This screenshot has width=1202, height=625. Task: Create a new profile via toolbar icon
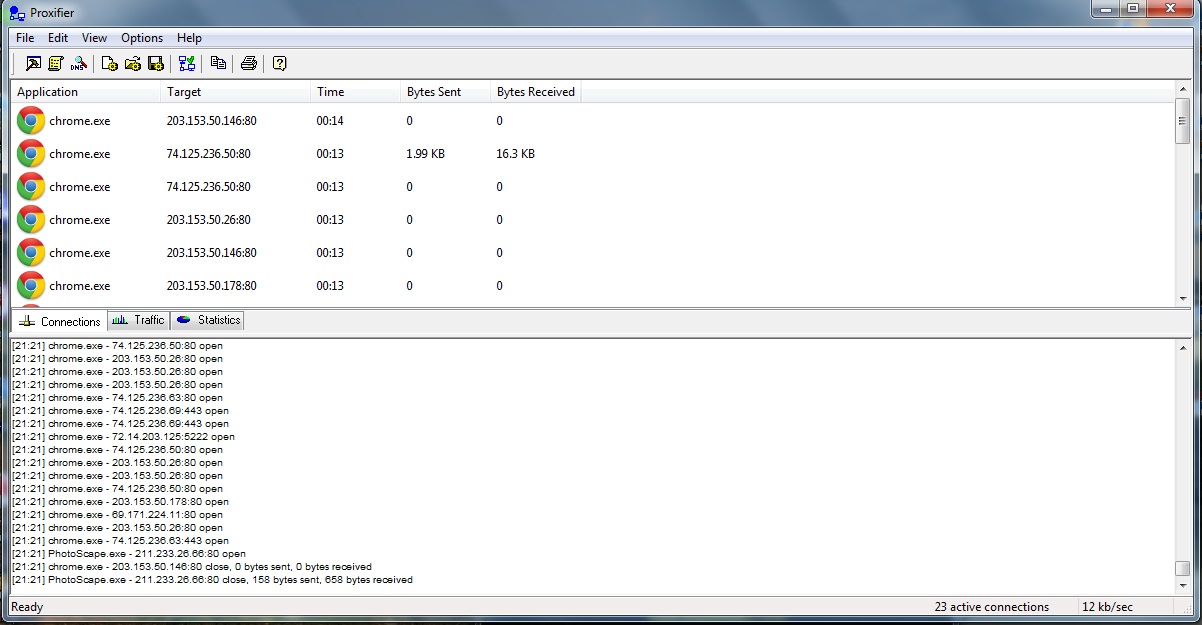click(110, 63)
